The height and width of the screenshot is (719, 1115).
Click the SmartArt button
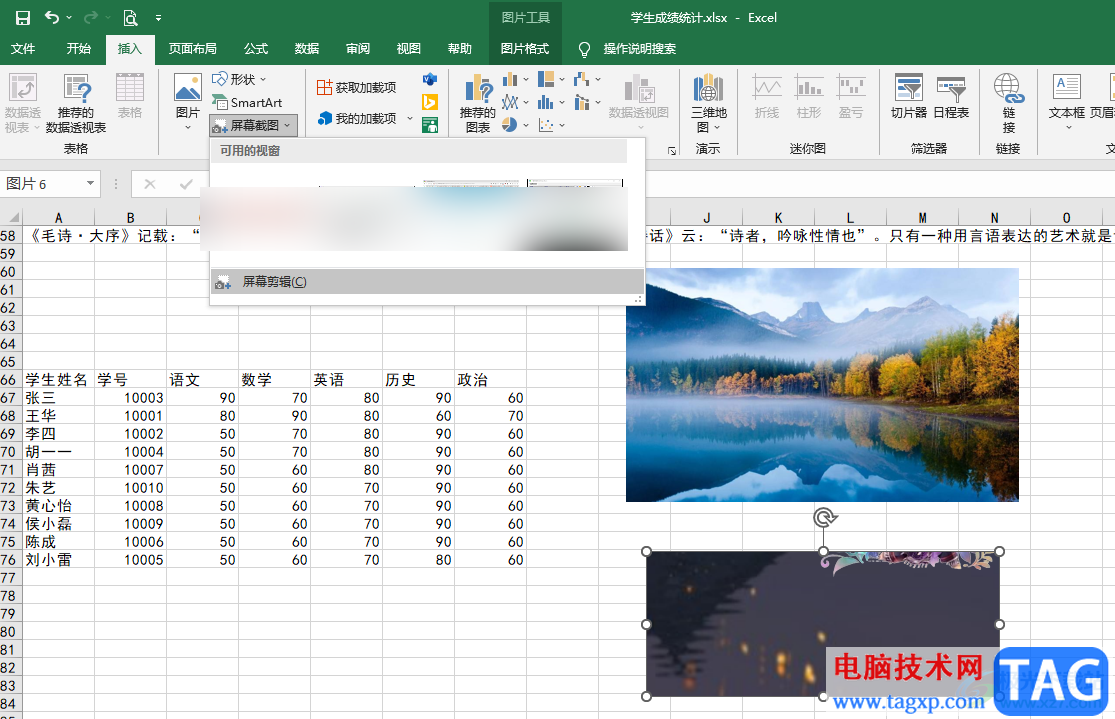(247, 102)
